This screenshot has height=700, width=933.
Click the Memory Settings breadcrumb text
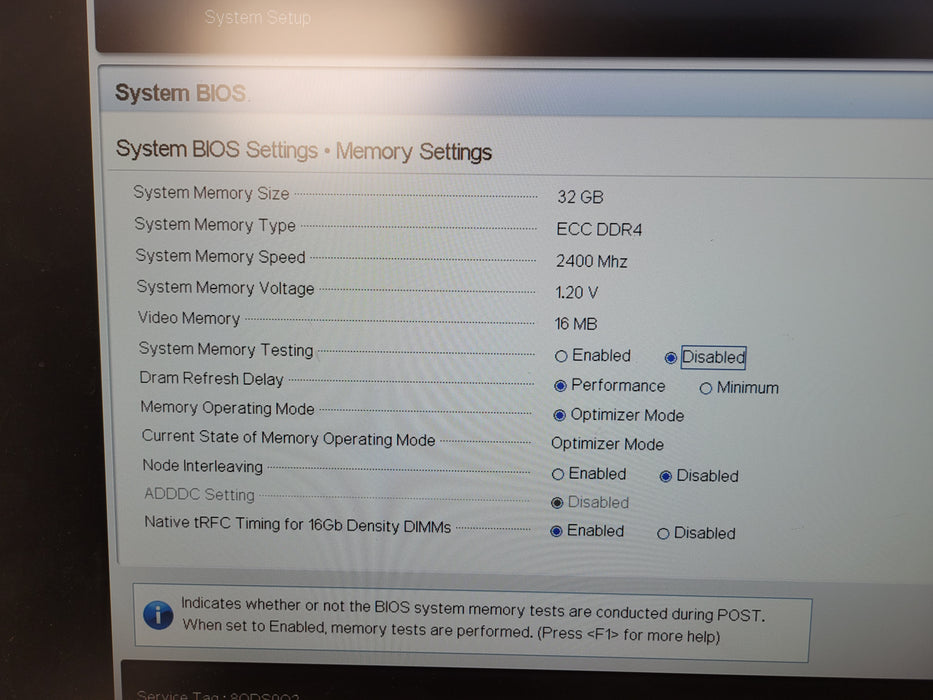coord(414,152)
